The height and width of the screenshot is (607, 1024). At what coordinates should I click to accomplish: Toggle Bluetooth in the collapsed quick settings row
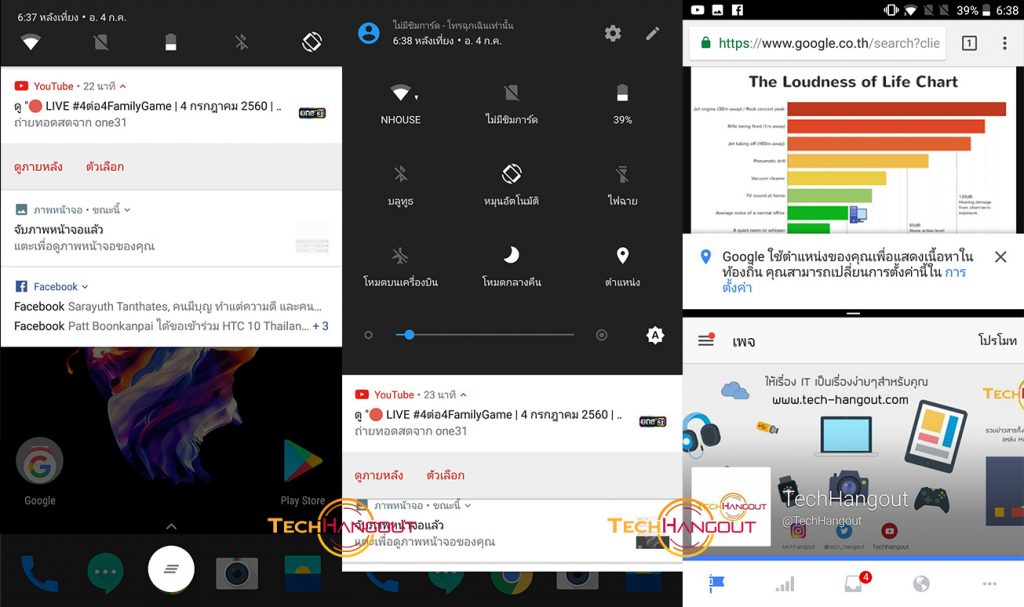coord(241,42)
